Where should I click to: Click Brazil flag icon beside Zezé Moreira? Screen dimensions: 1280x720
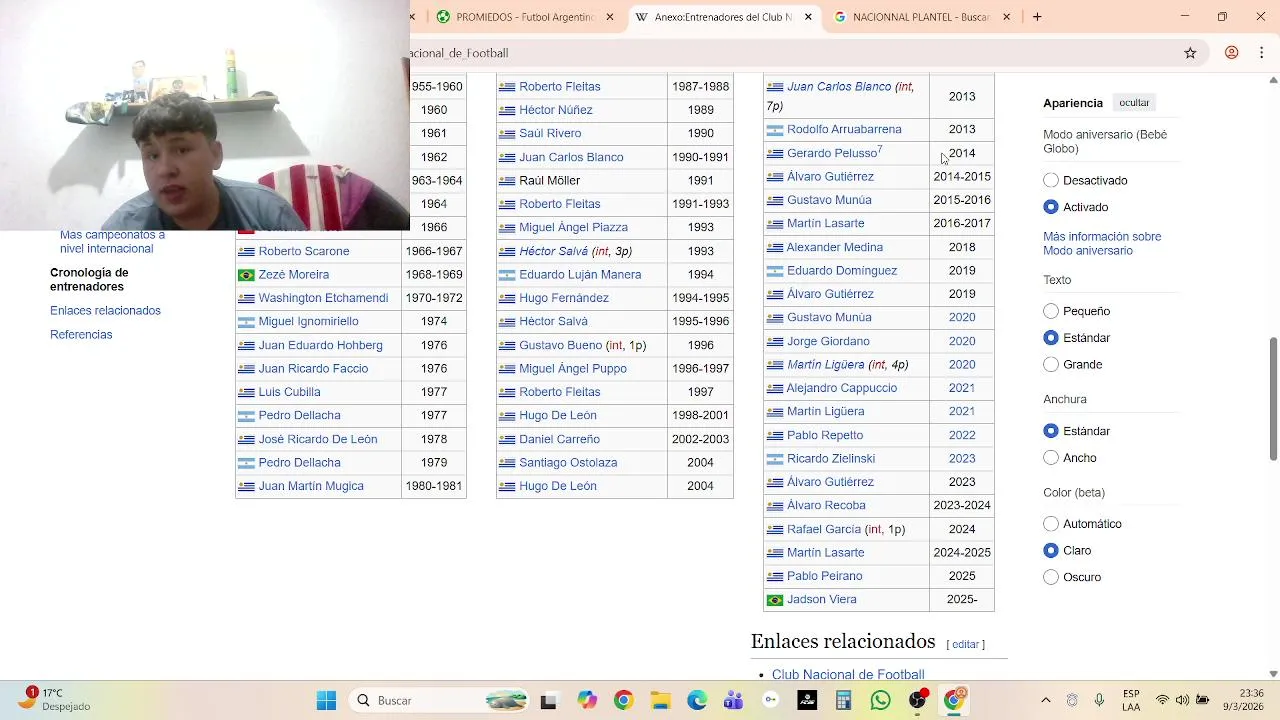[246, 275]
